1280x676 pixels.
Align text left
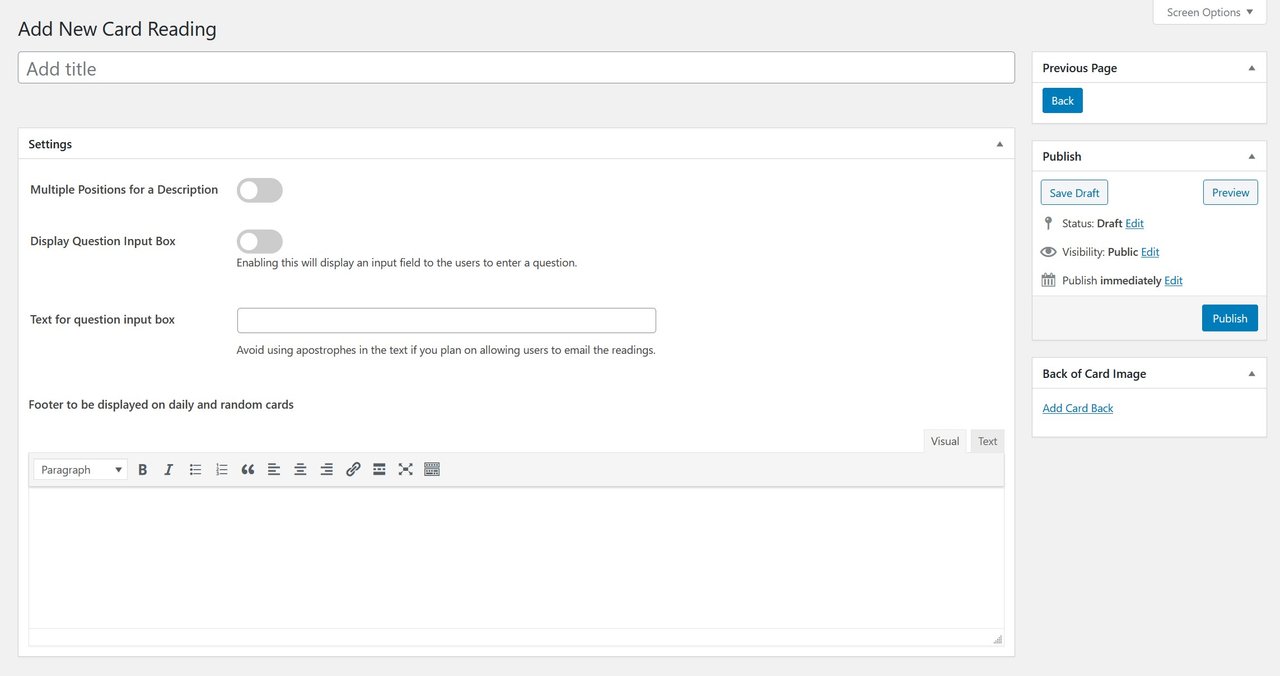(274, 469)
